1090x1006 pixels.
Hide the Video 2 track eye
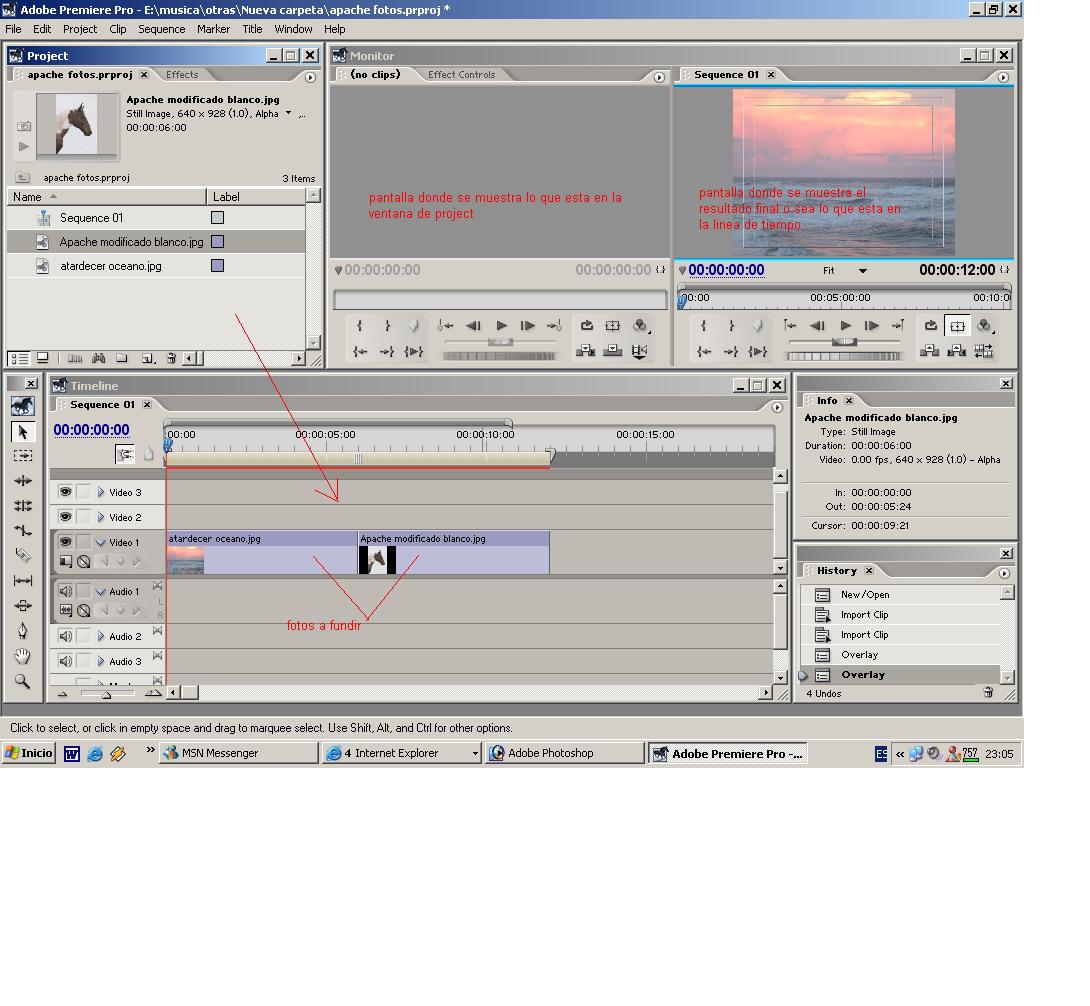click(65, 517)
